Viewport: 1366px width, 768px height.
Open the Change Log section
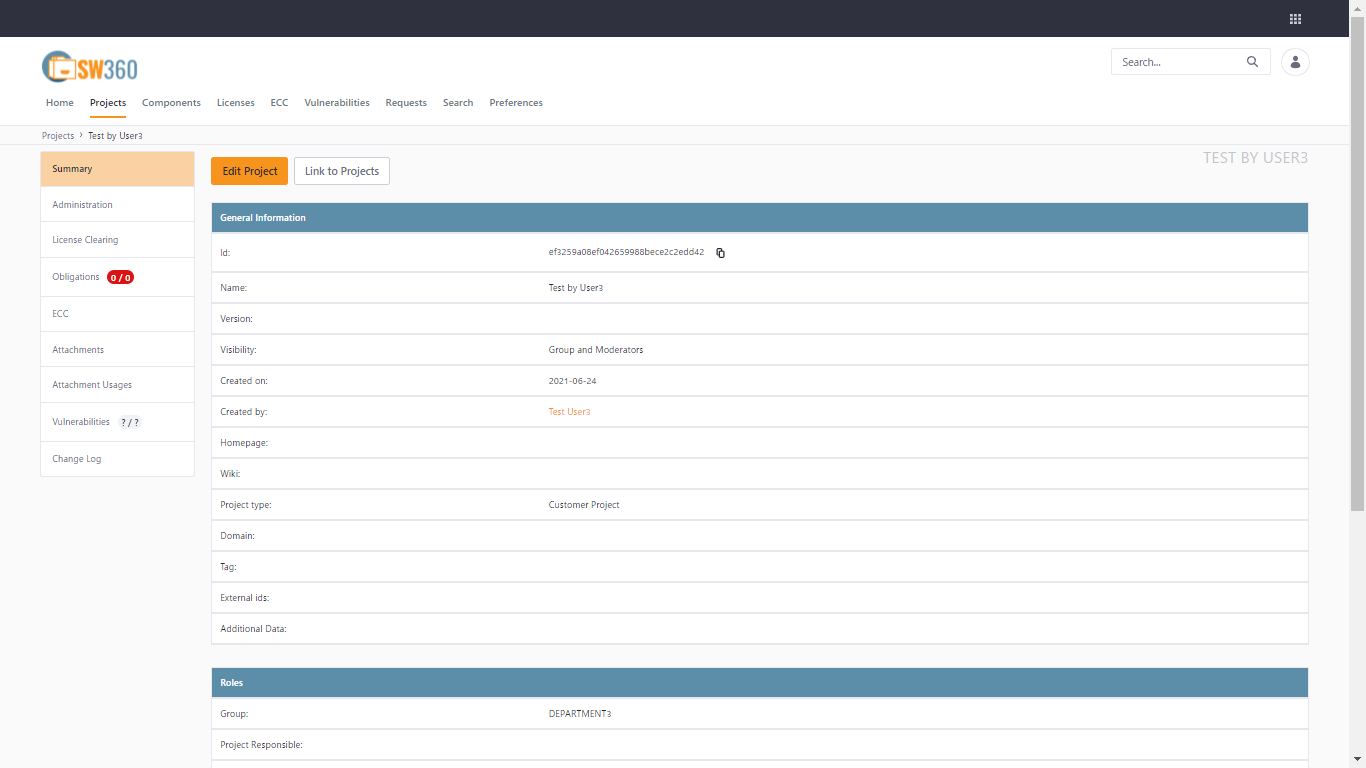coord(77,458)
